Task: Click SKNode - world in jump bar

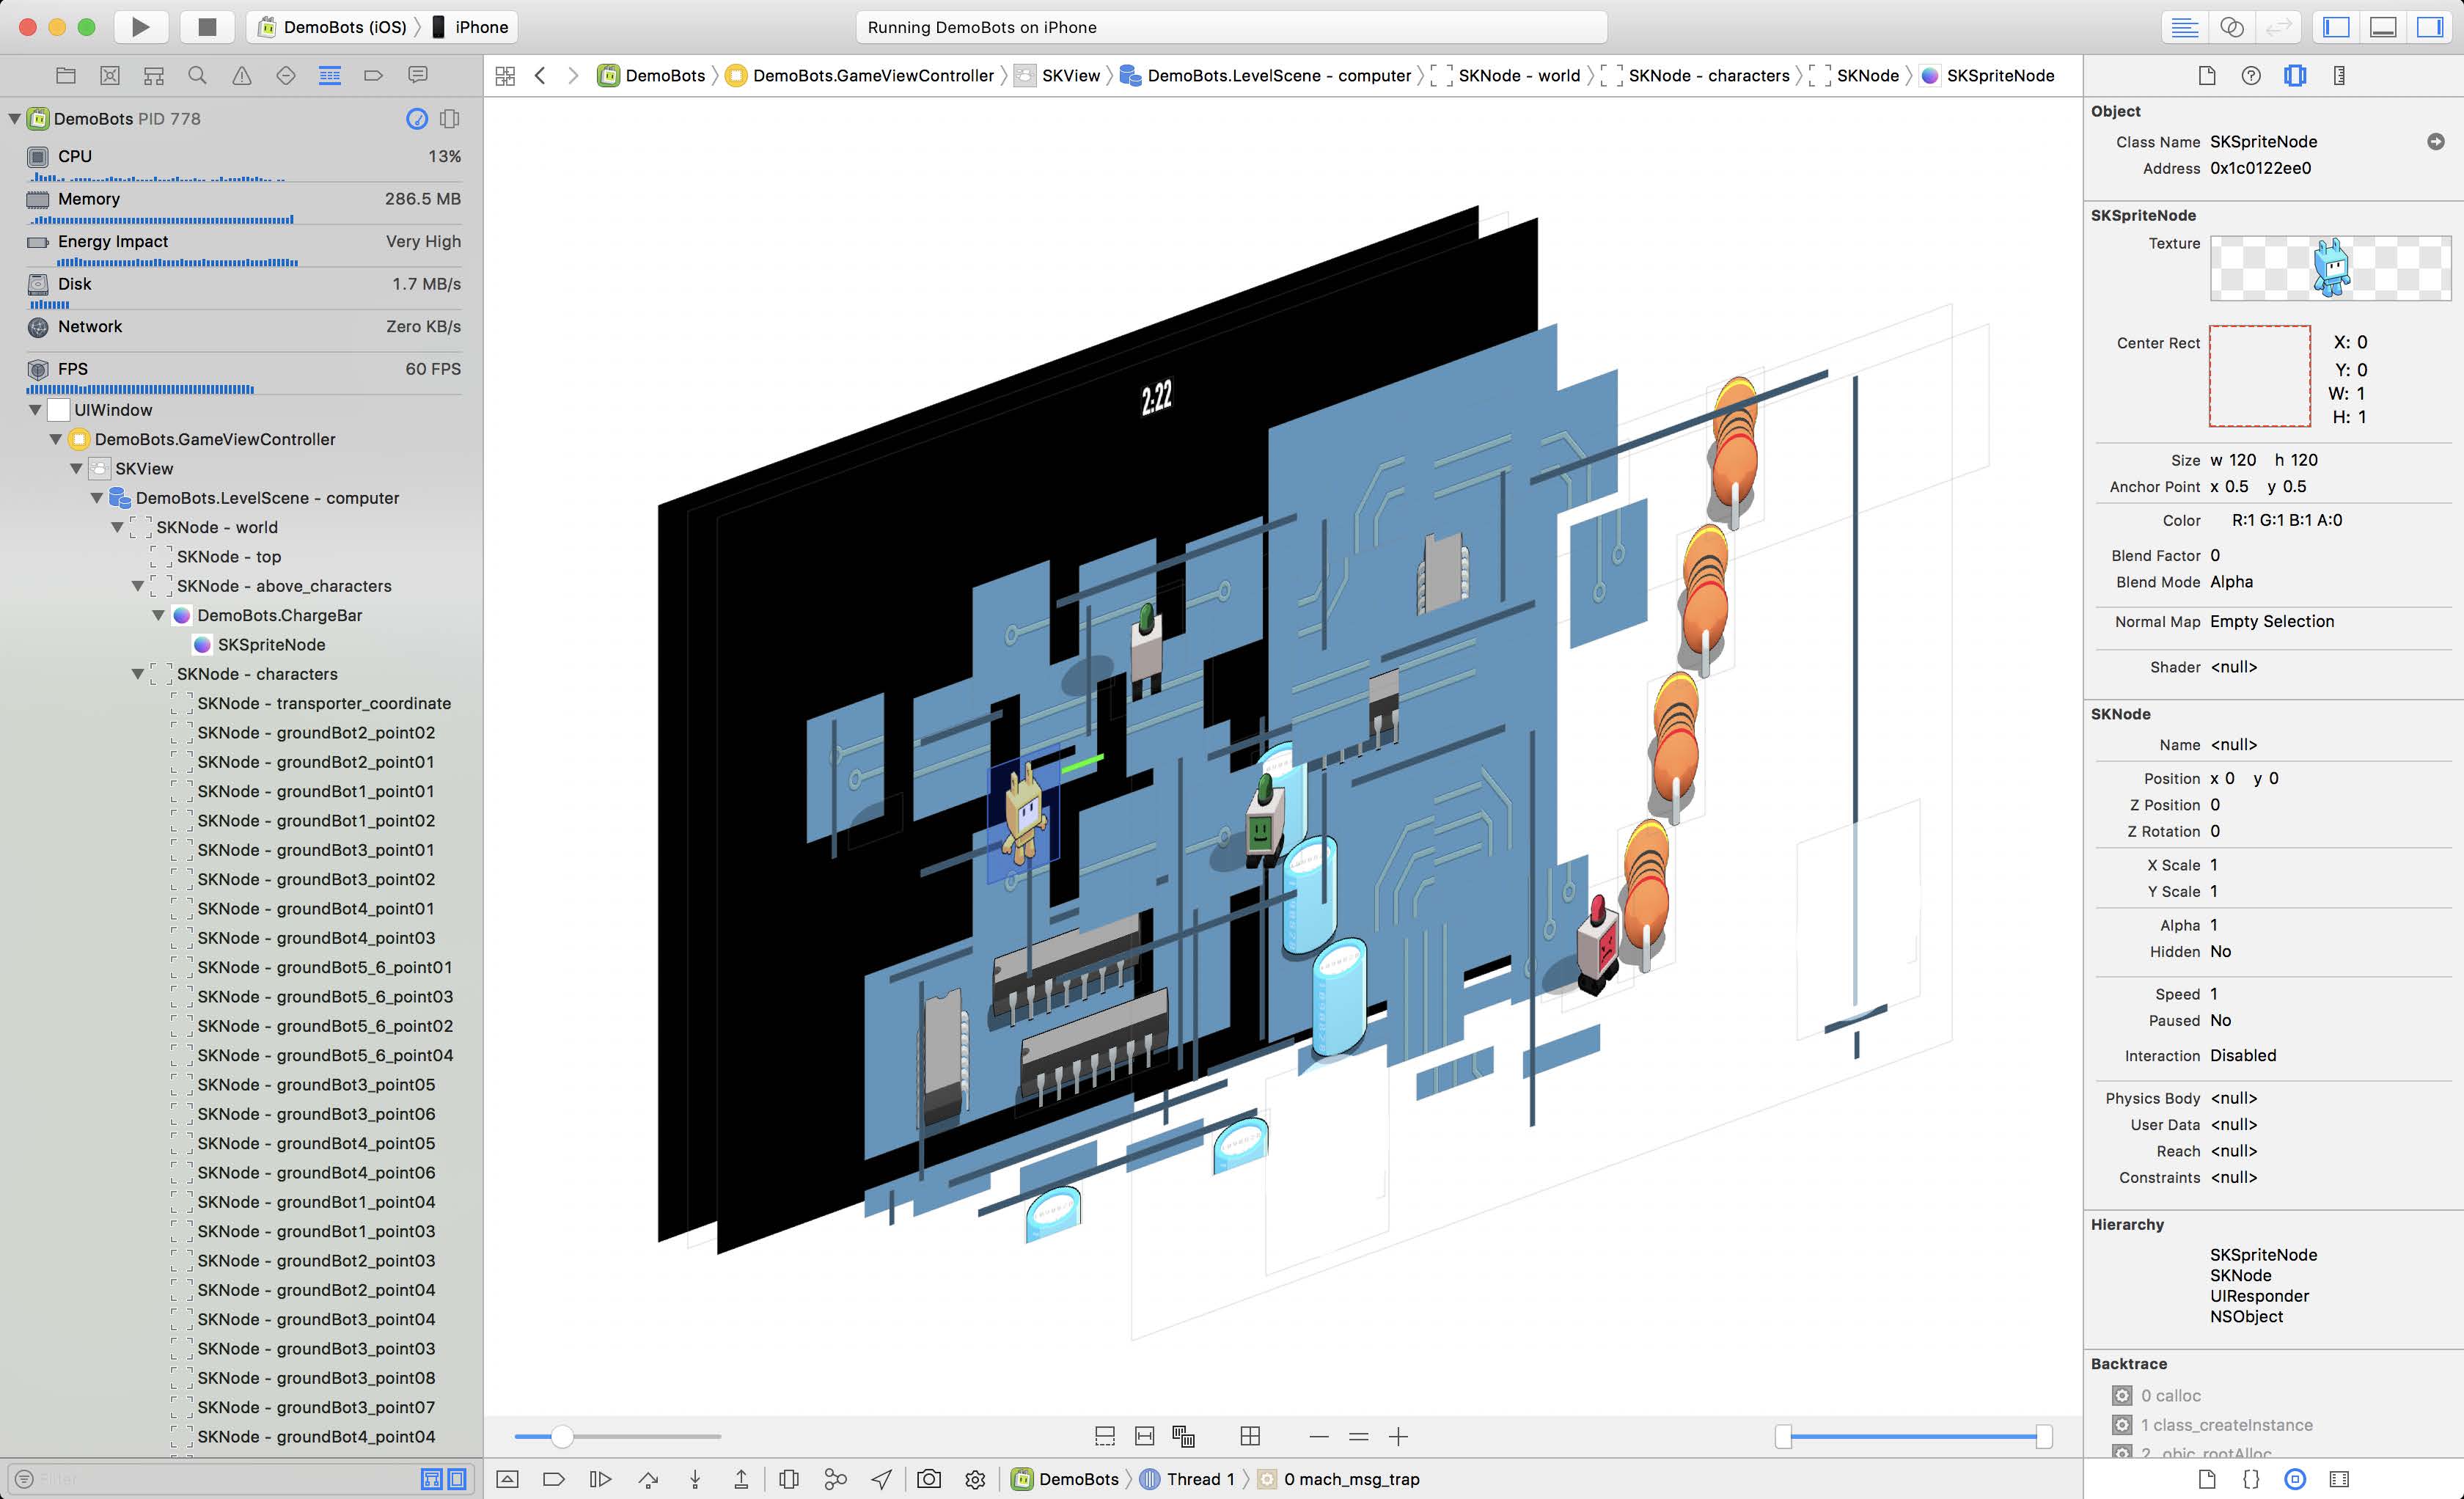Action: (x=1506, y=76)
